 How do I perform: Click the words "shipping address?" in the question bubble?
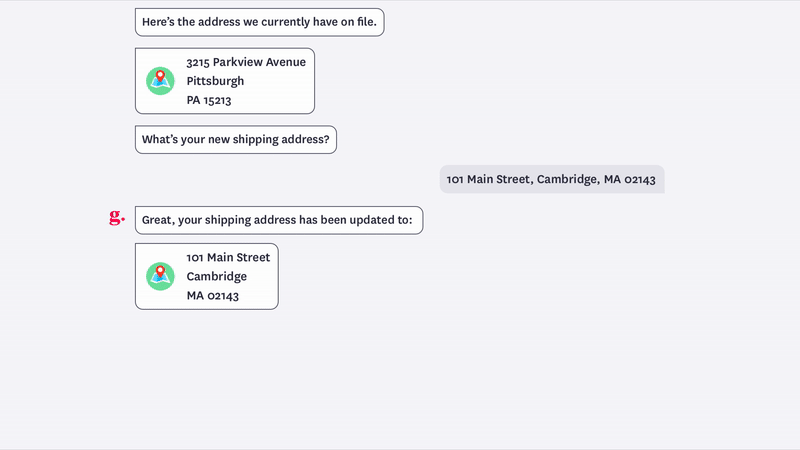tap(282, 139)
